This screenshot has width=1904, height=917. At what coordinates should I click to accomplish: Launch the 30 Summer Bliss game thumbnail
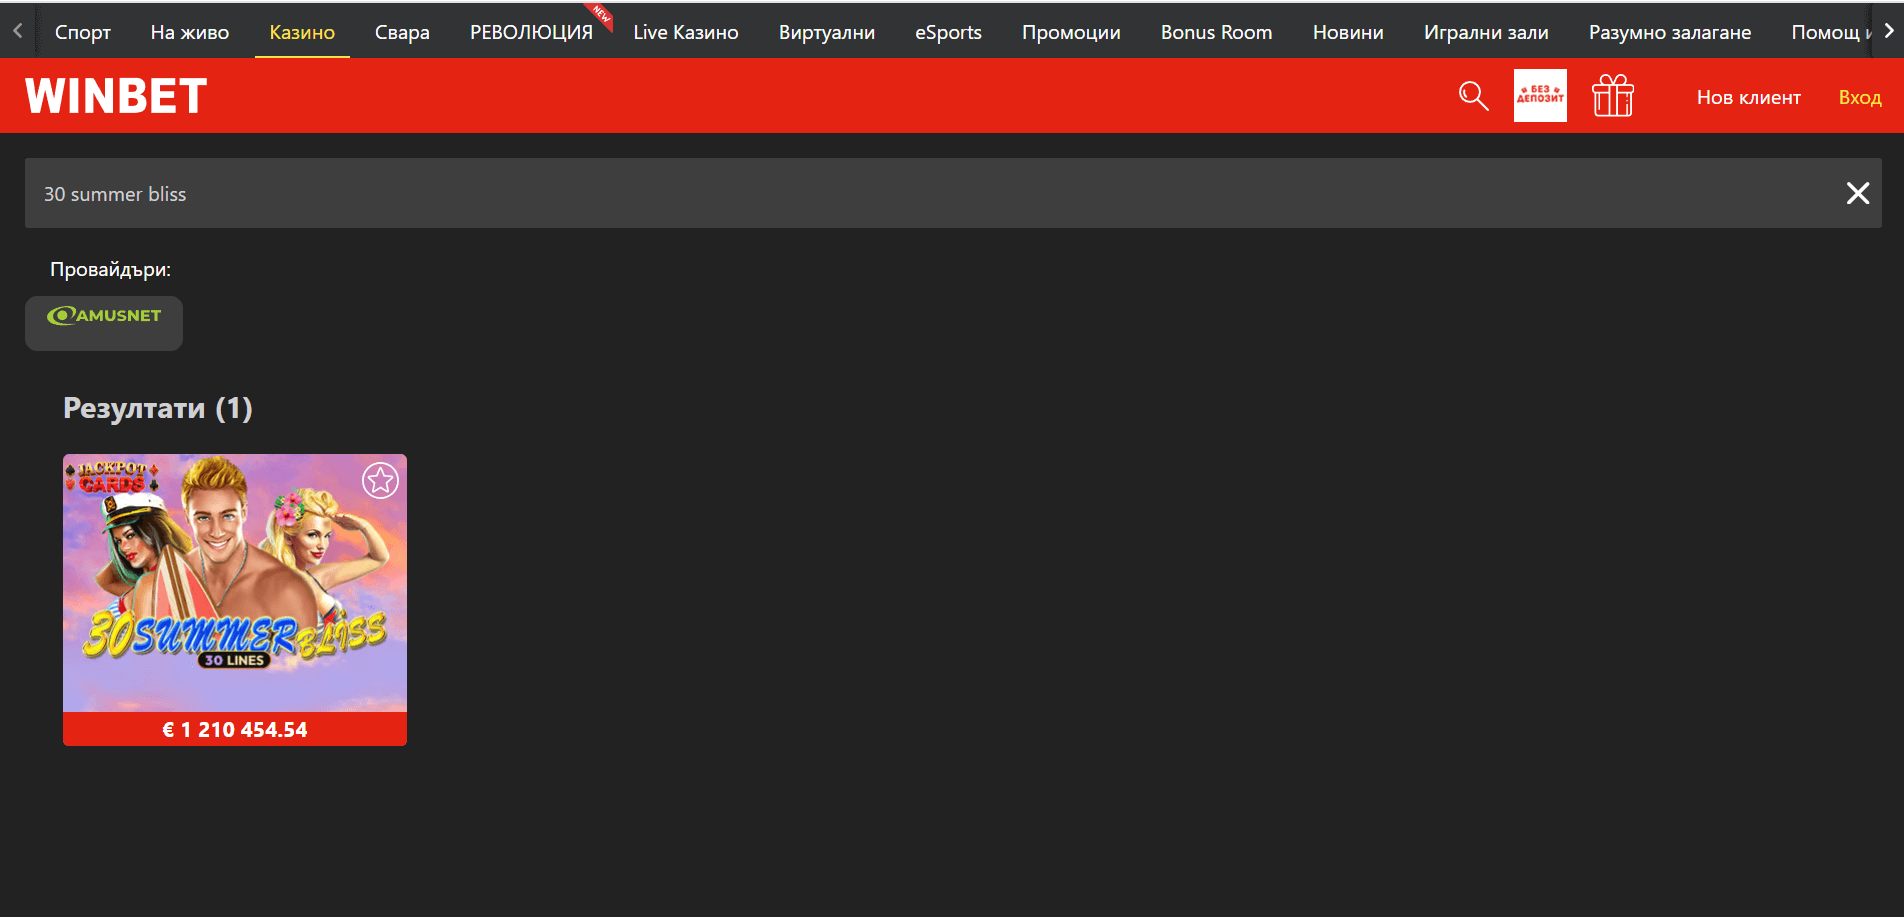235,583
